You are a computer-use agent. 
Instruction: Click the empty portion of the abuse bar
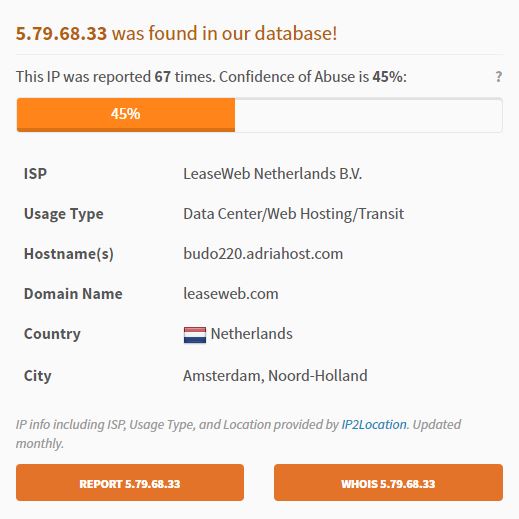368,115
